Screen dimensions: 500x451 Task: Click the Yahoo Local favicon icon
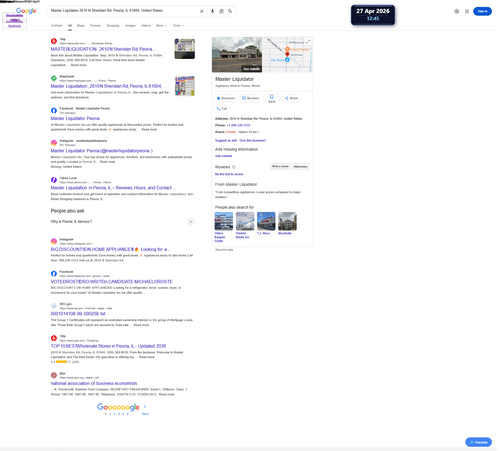(x=54, y=180)
